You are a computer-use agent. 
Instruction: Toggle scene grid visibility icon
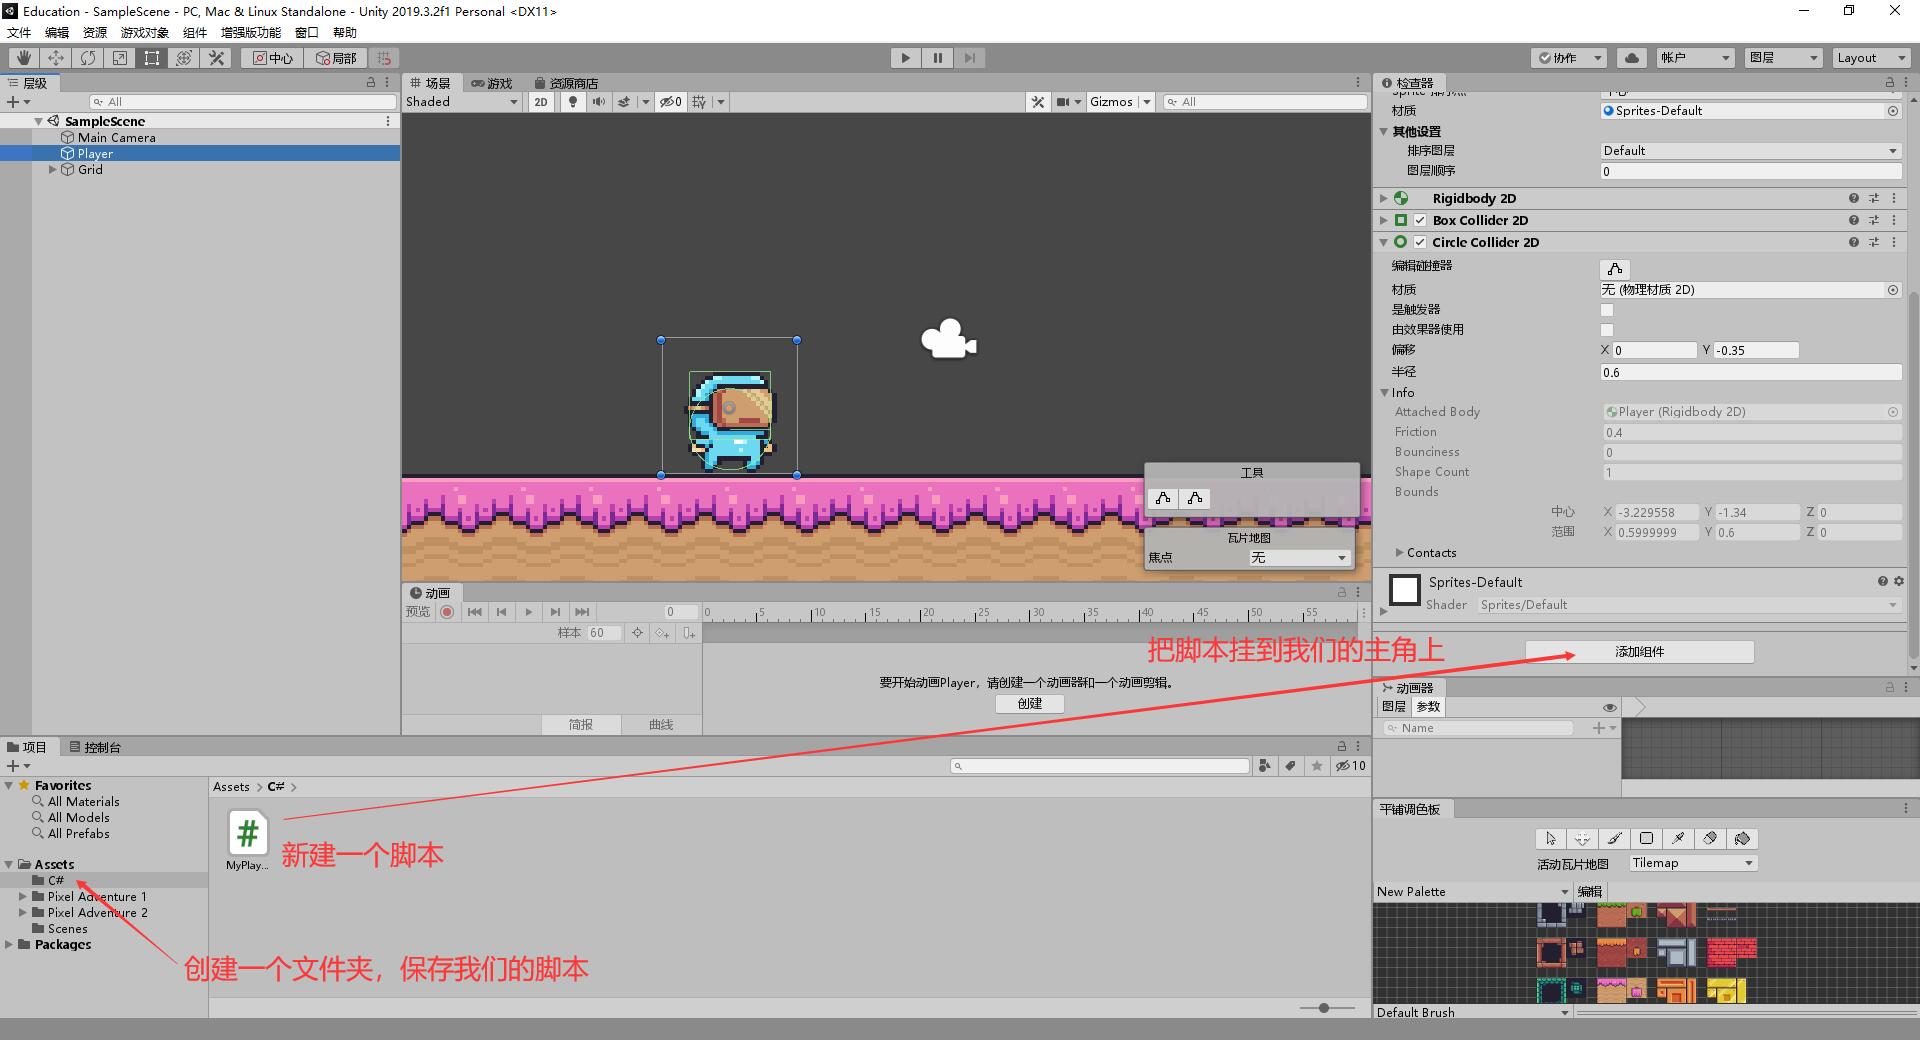click(x=699, y=102)
